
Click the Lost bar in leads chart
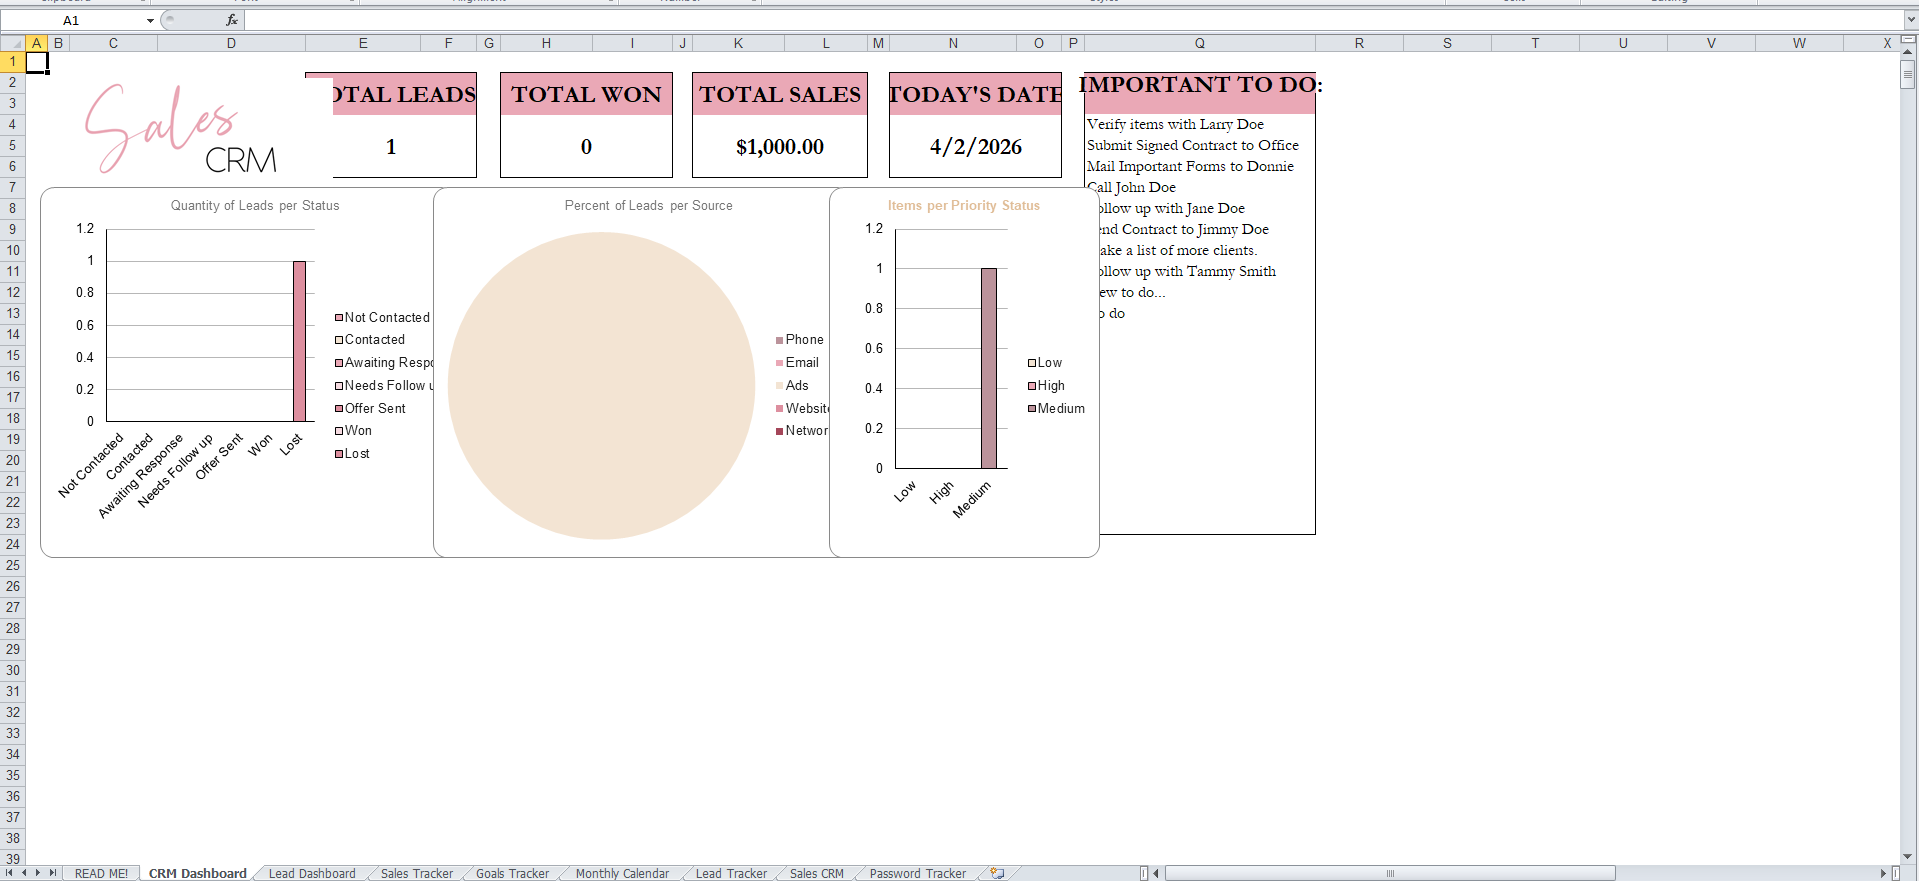pos(299,341)
